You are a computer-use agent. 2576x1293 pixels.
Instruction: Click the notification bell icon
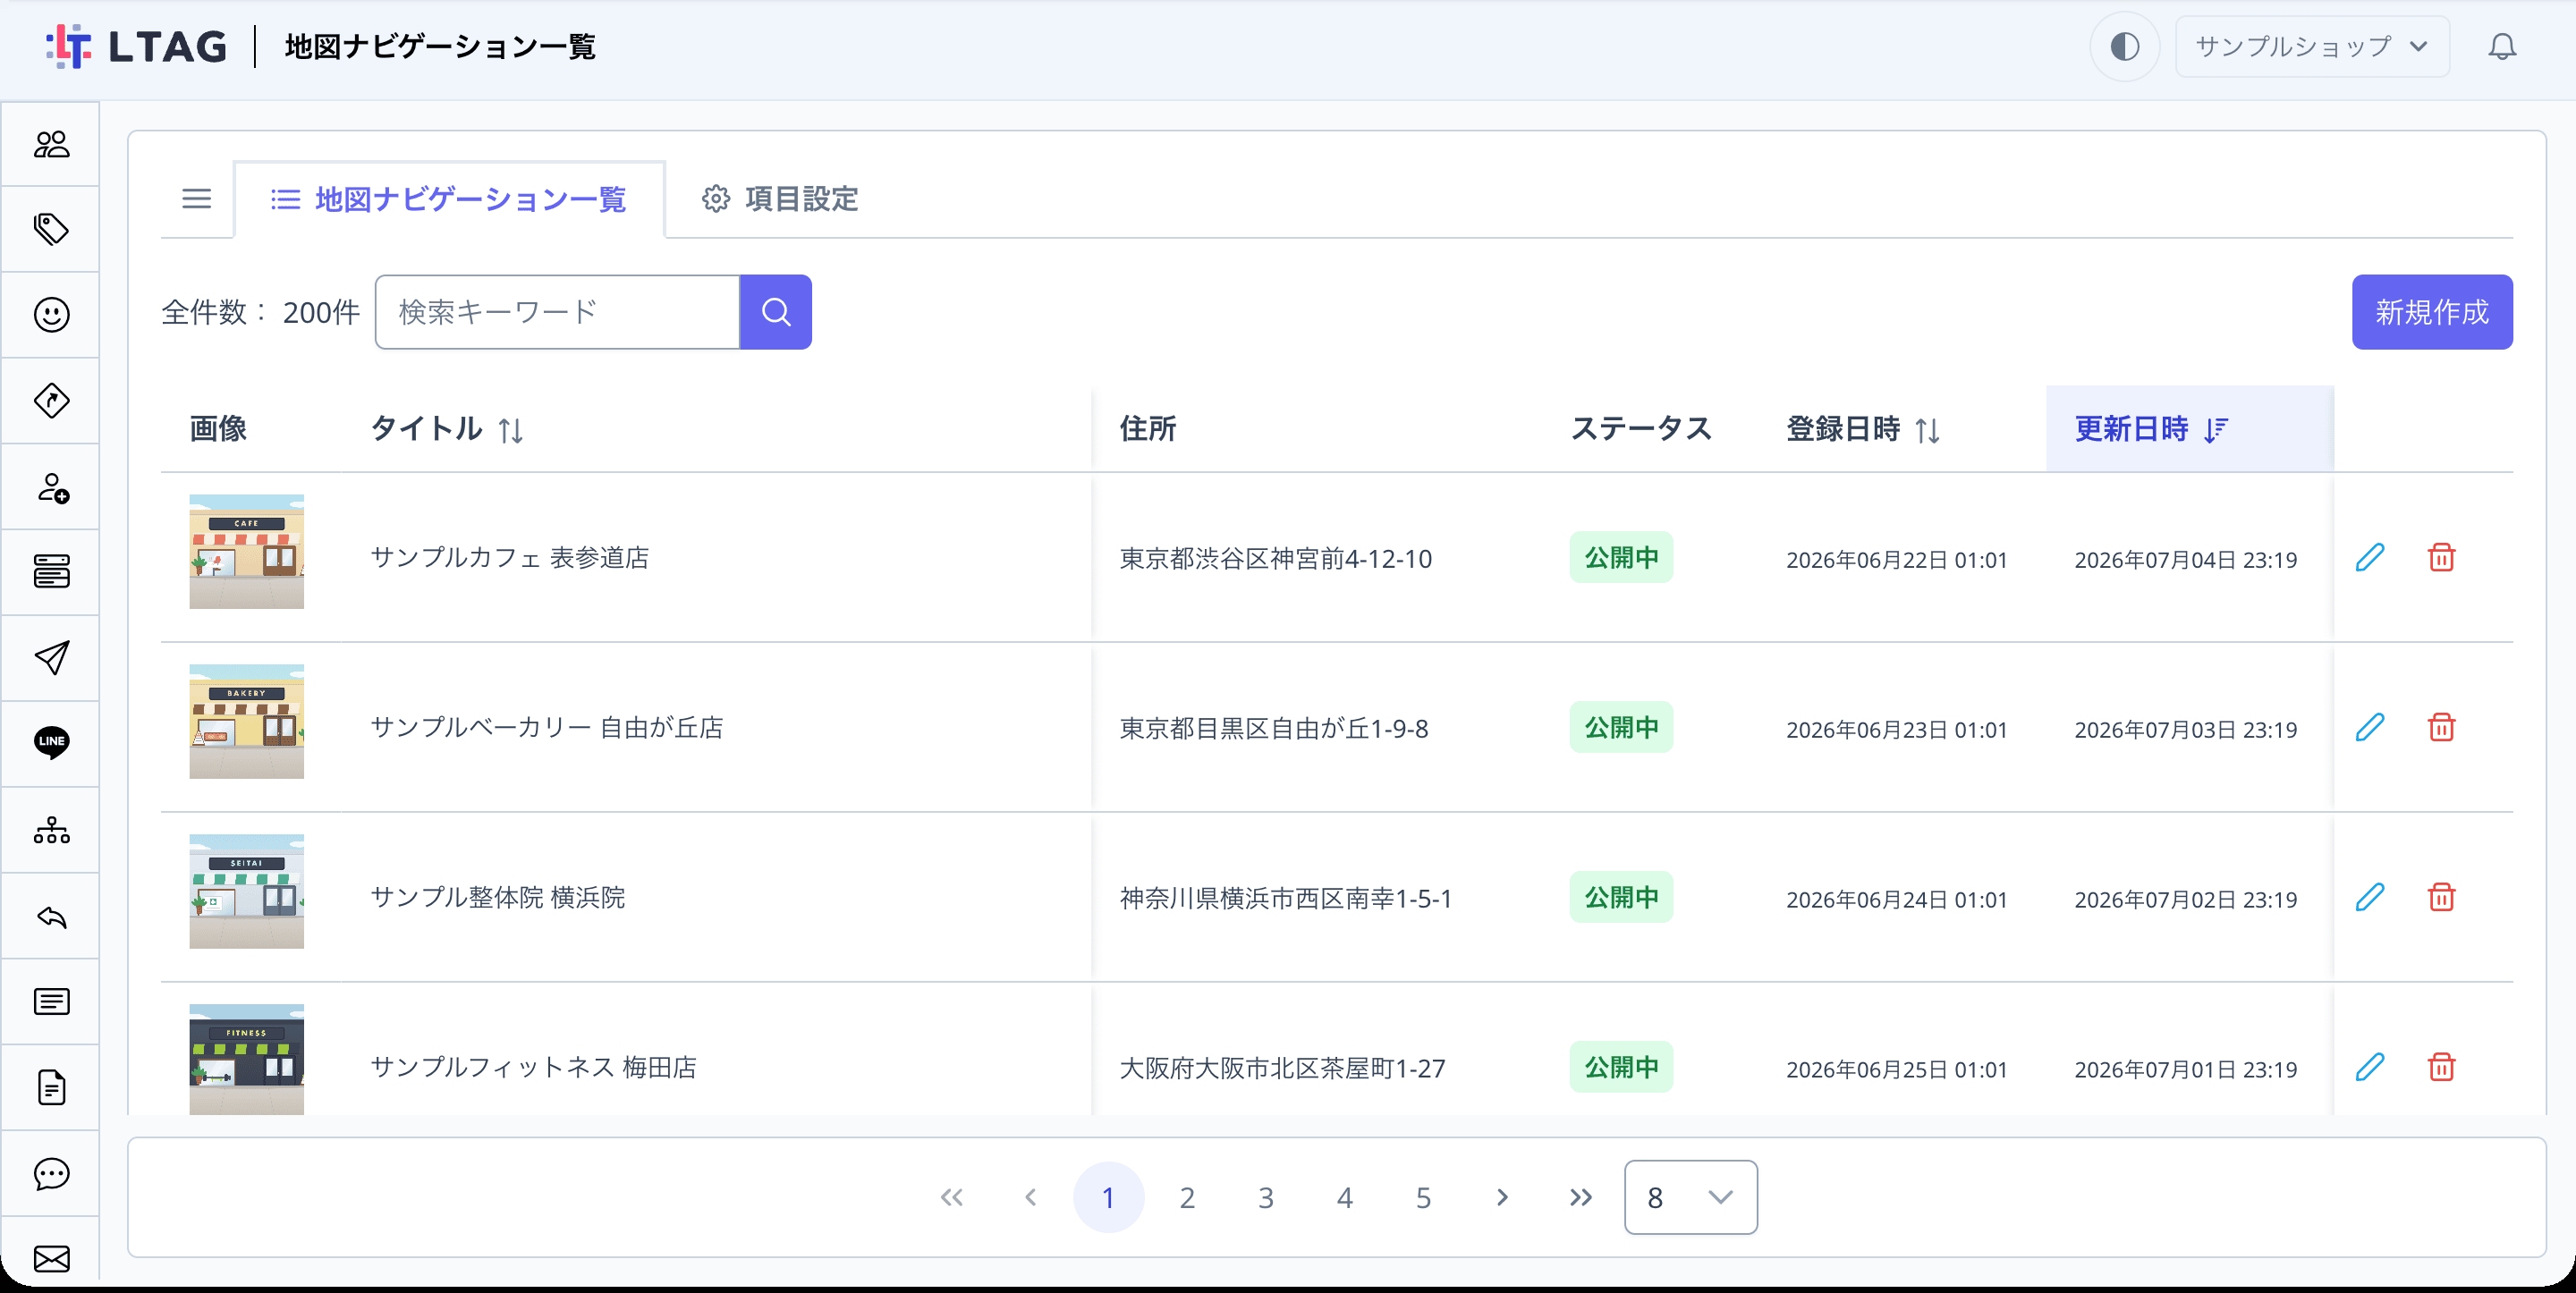click(2502, 47)
